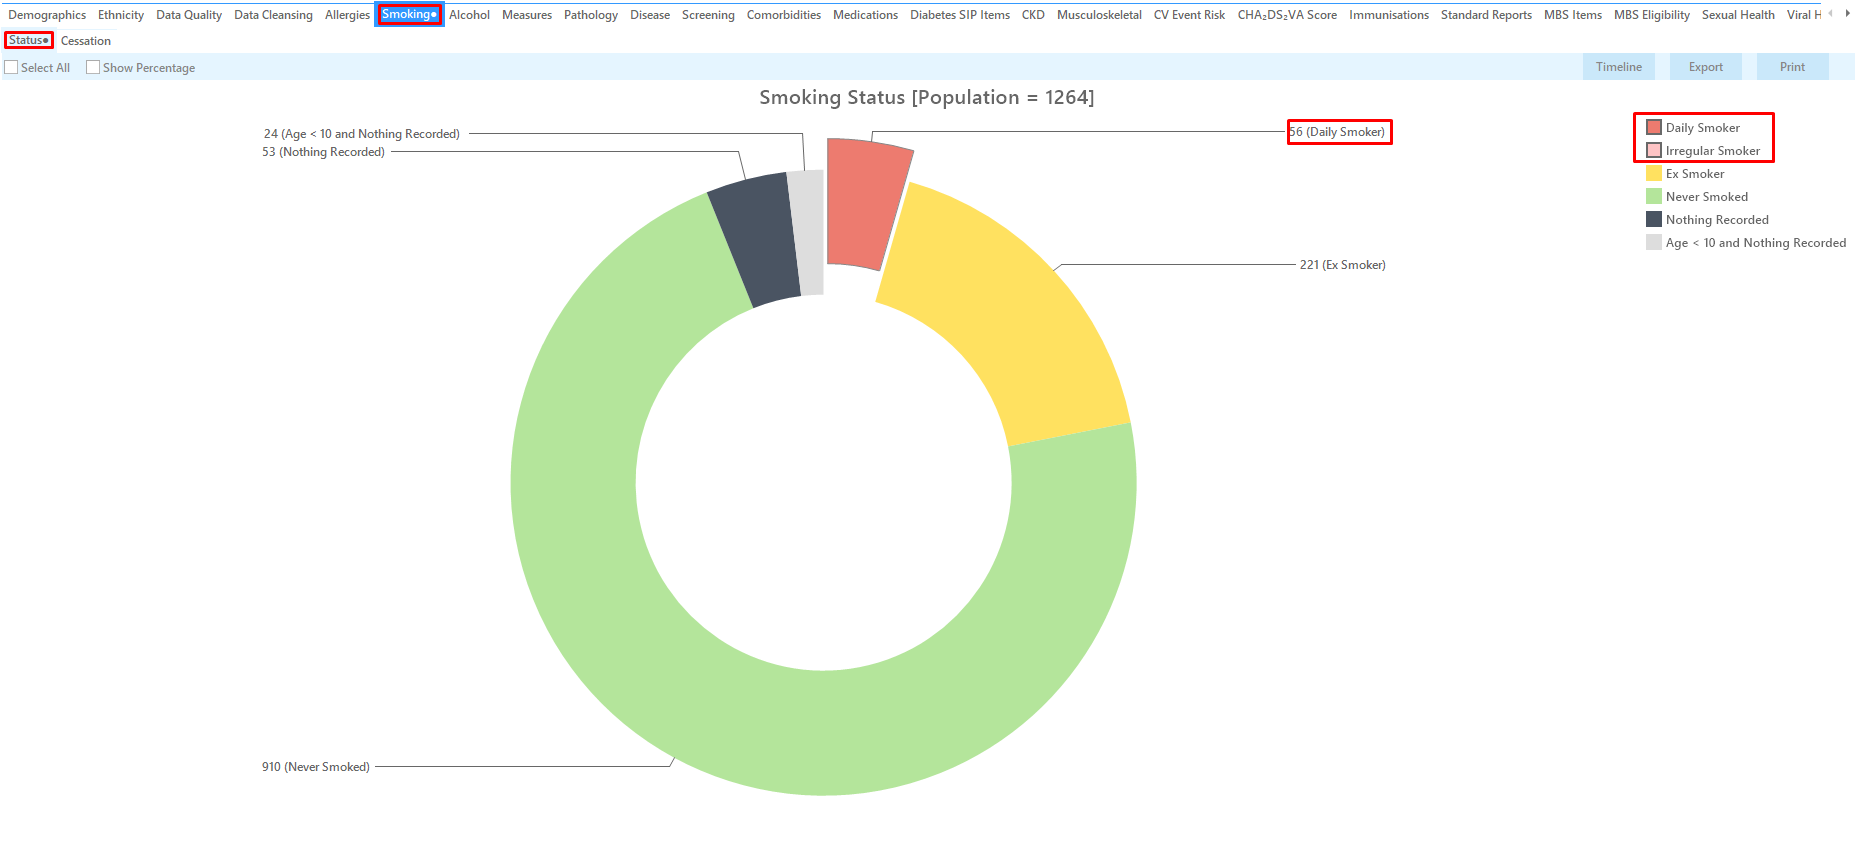Select the Smoking tab
The width and height of the screenshot is (1859, 849).
(409, 14)
